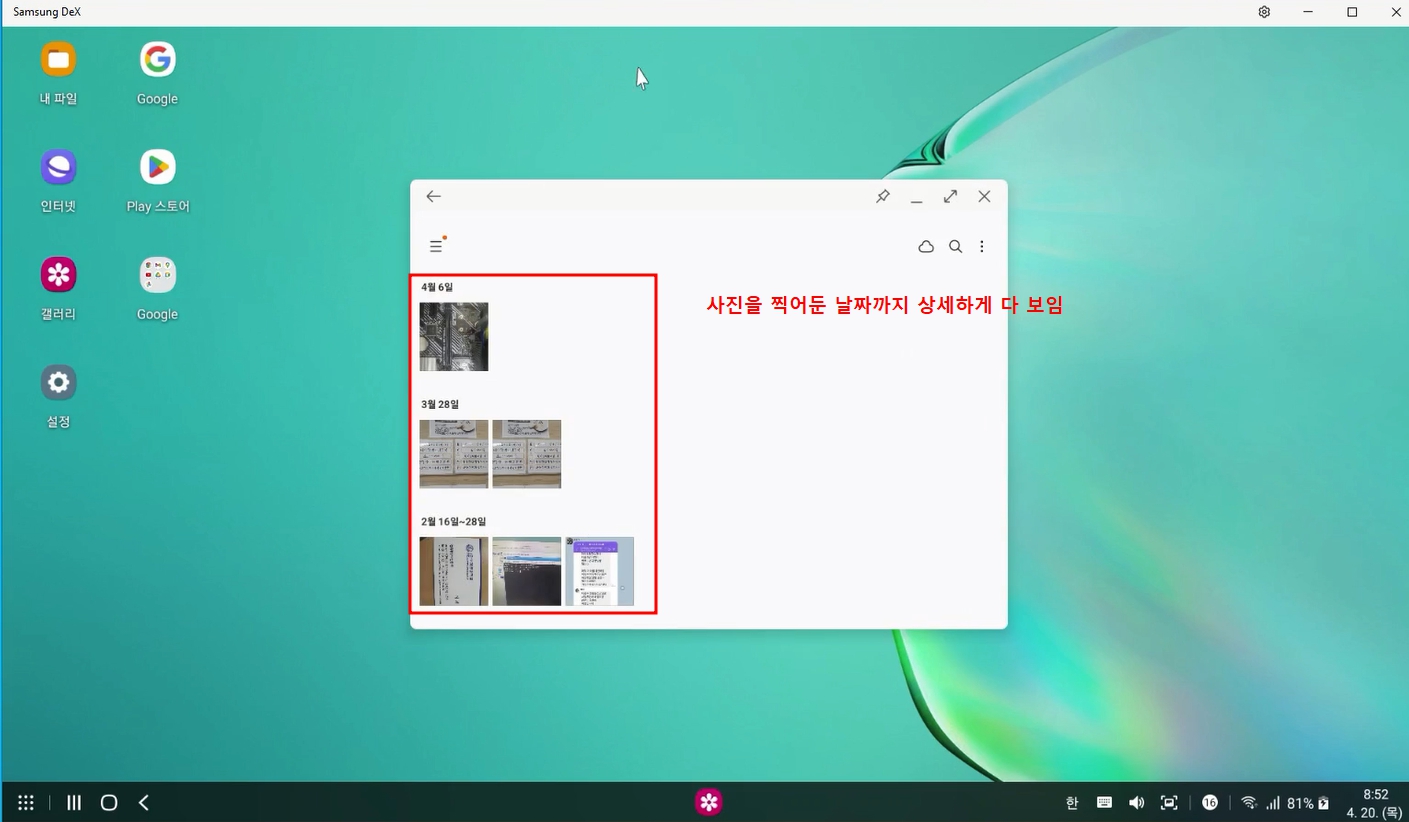Screen dimensions: 1409x822
Task: Open the first 2월 16일~28일 photo
Action: point(454,571)
